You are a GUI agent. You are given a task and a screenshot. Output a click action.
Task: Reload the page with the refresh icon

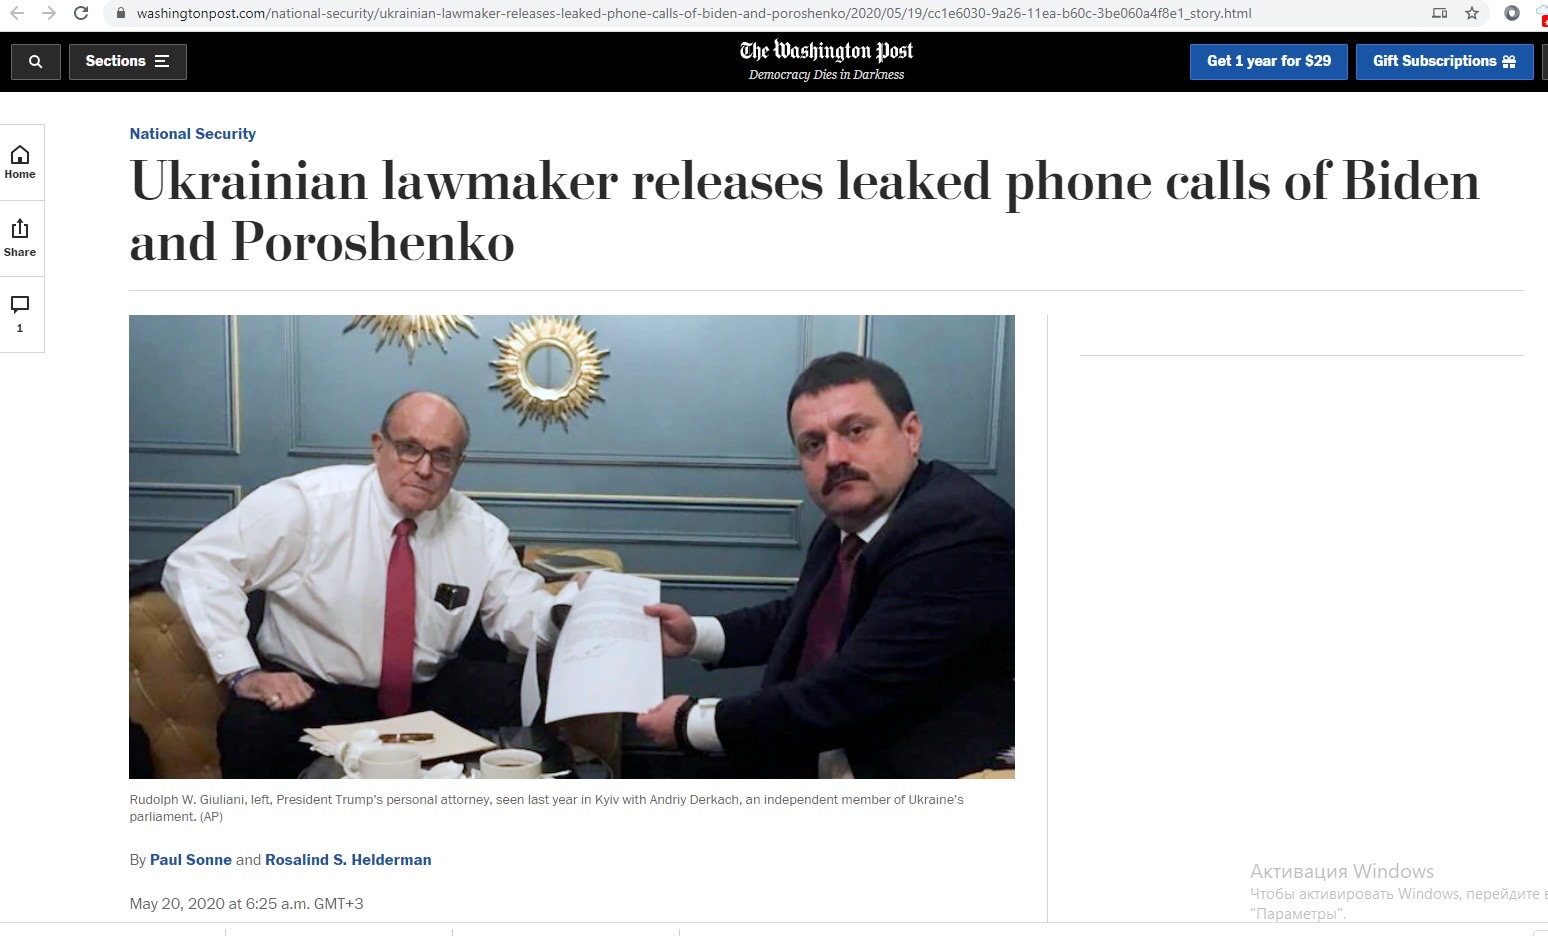click(82, 13)
